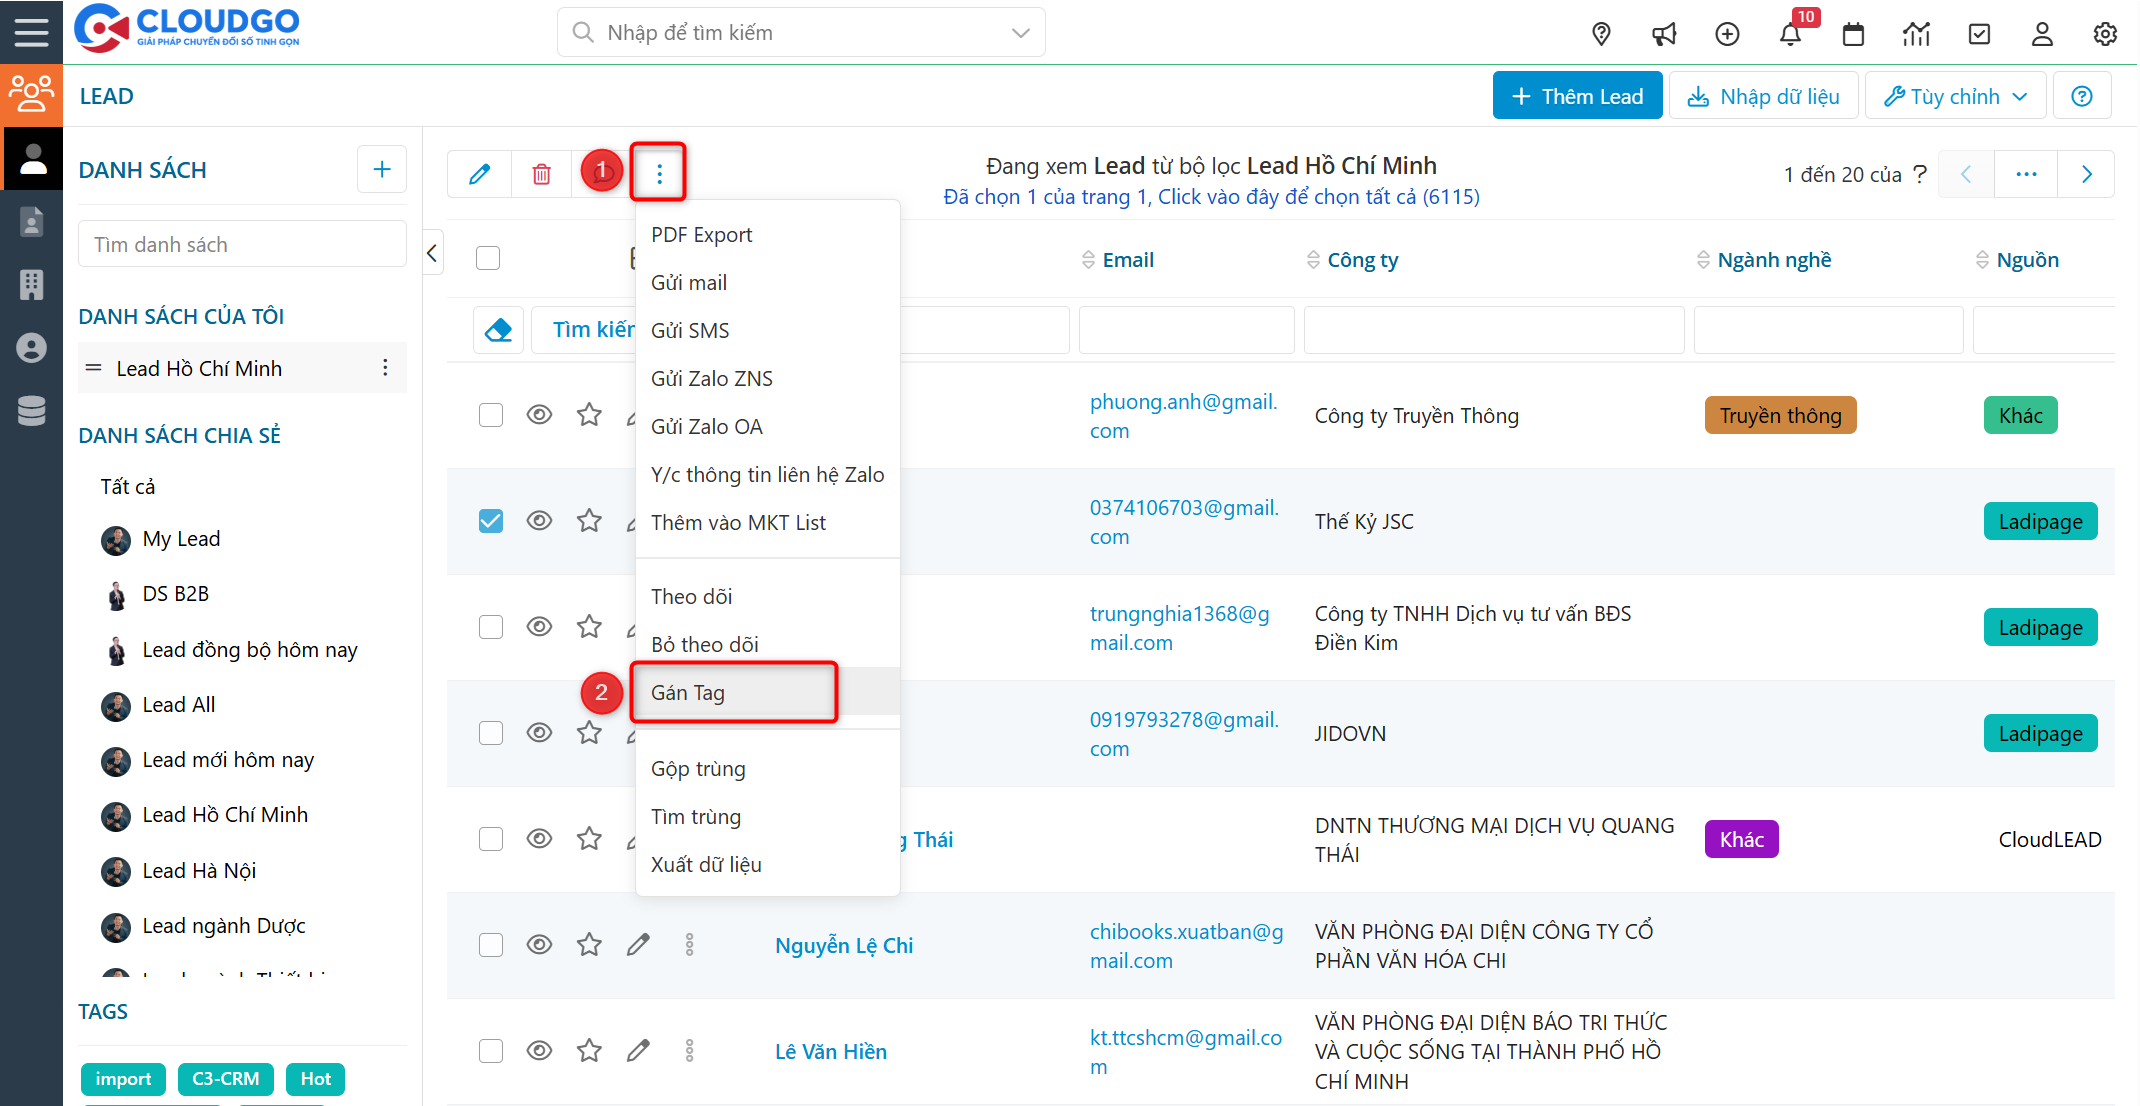Click the calendar icon in top bar
The image size is (2140, 1106).
coord(1853,34)
